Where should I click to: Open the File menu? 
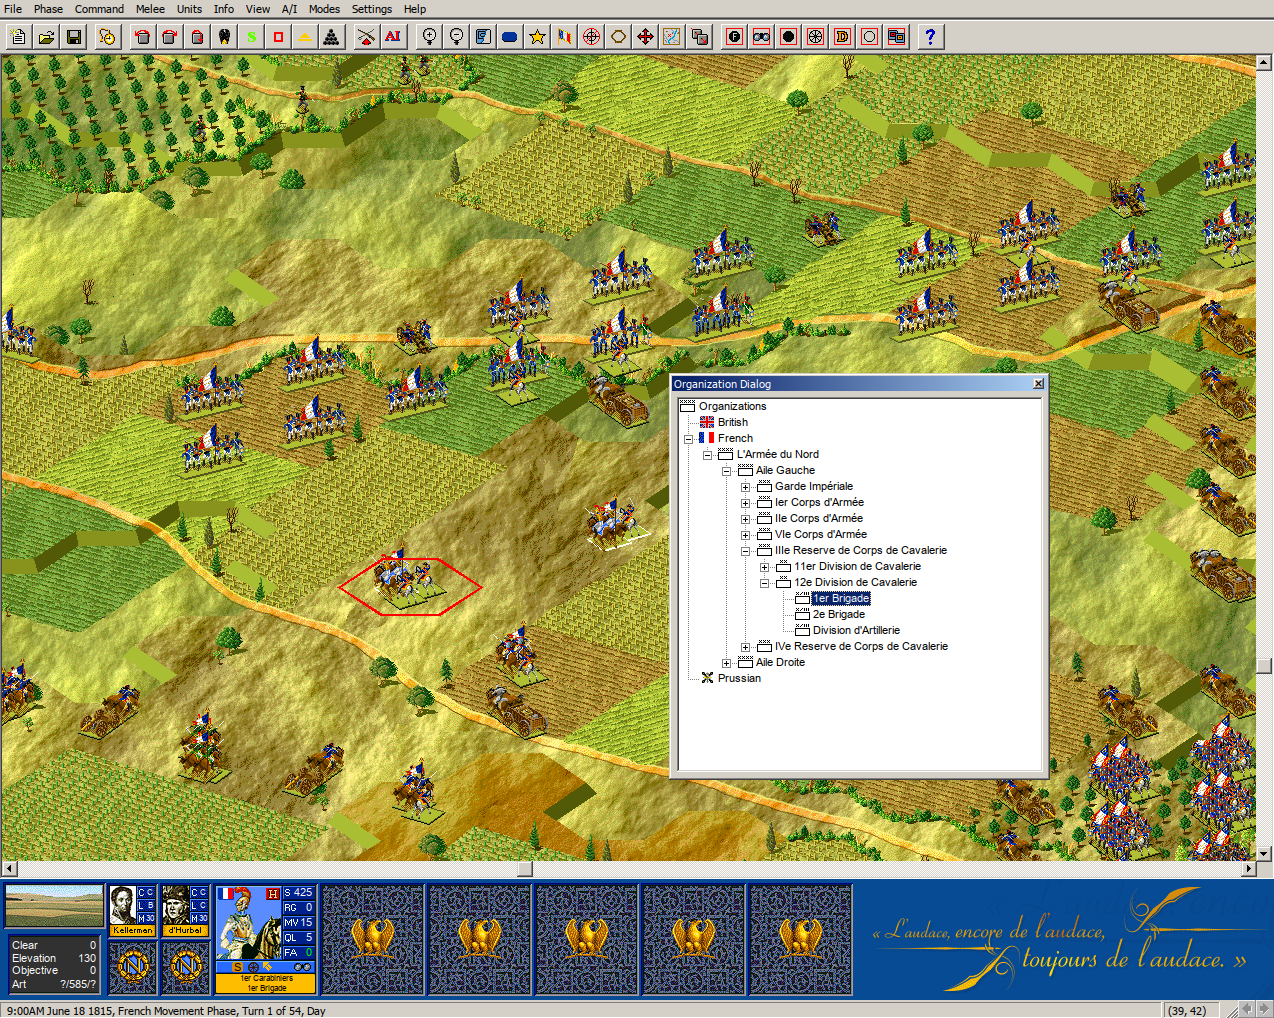(x=13, y=9)
